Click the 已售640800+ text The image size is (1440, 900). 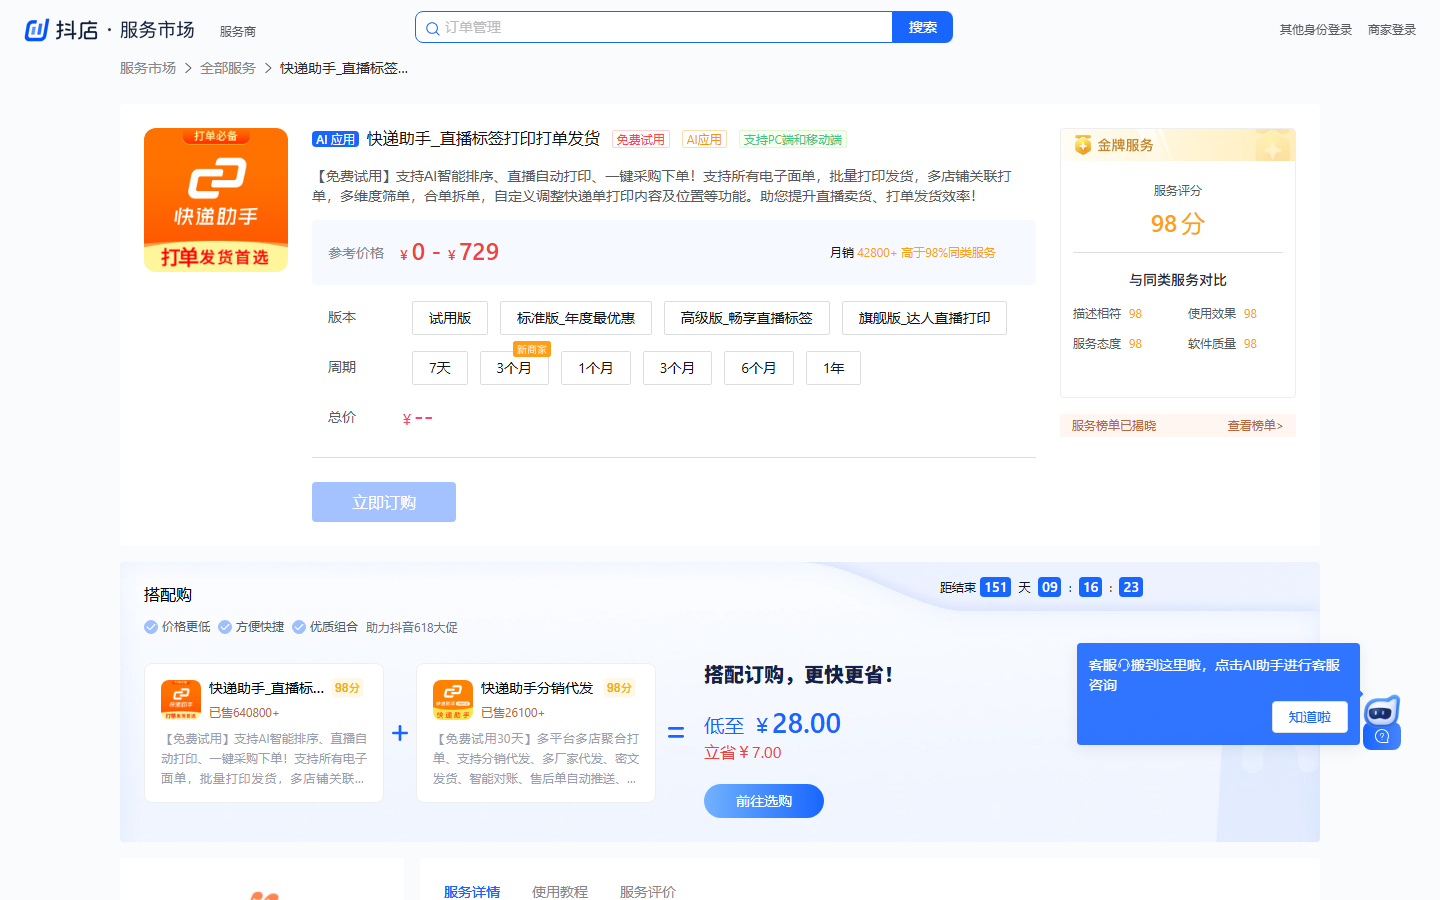pos(244,713)
